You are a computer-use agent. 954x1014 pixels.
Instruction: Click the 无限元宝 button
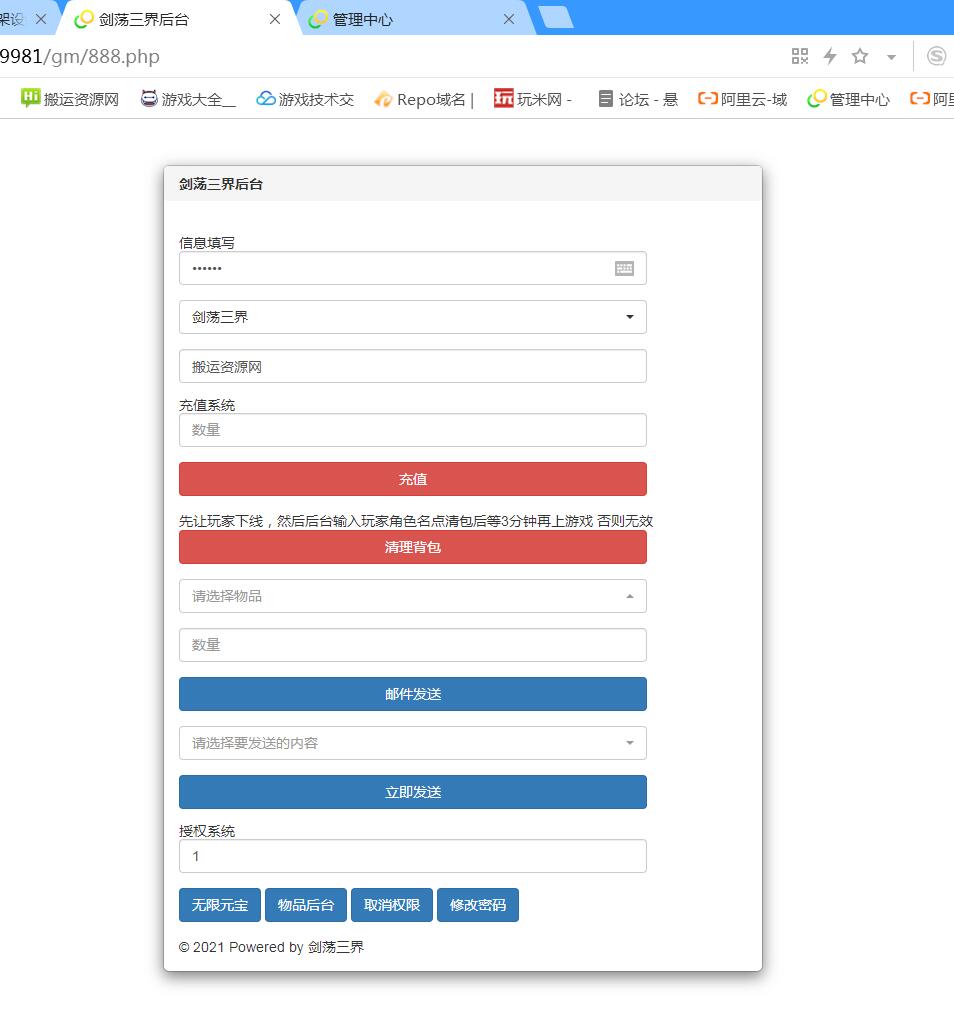[220, 905]
